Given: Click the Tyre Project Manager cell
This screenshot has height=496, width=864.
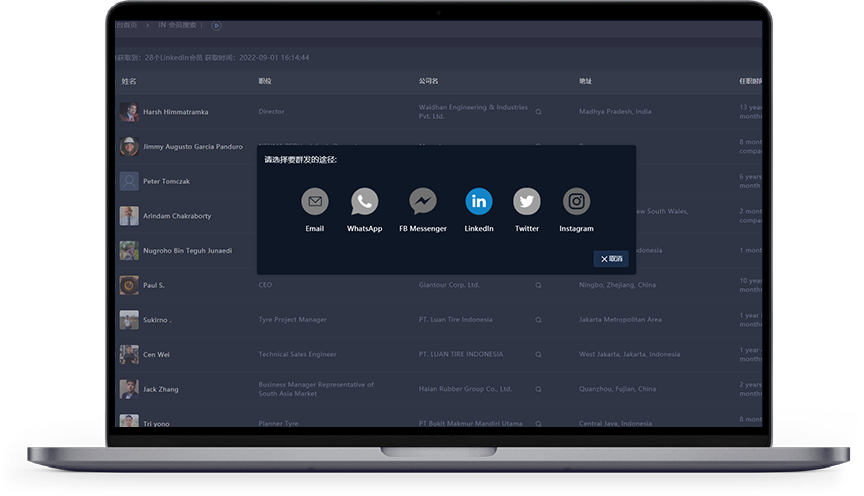Looking at the screenshot, I should point(293,320).
